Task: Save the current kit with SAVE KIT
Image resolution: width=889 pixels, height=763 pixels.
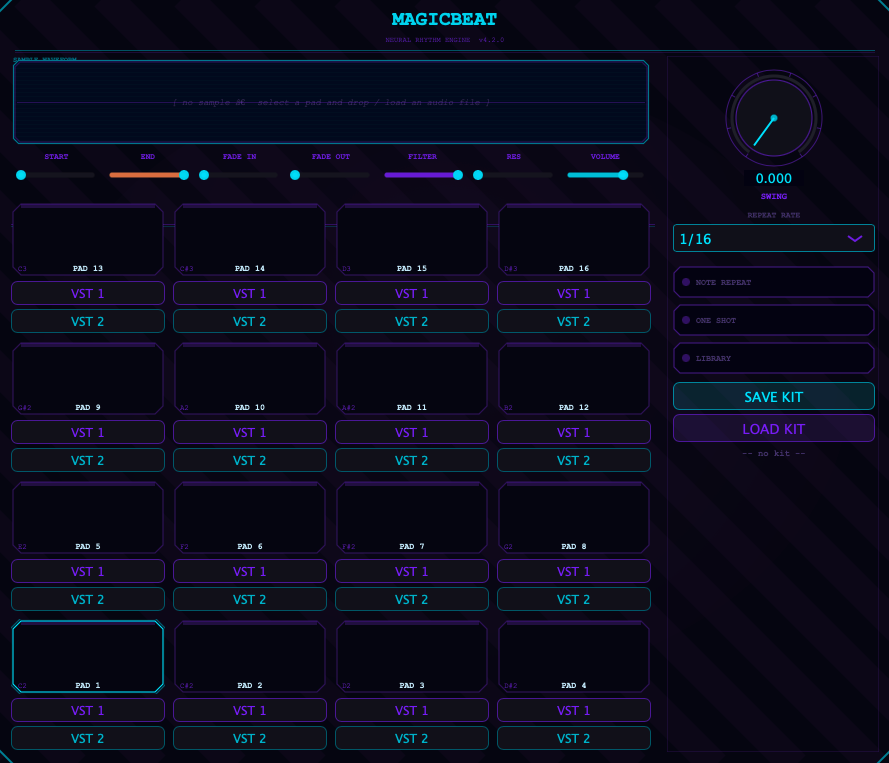Action: pos(773,396)
